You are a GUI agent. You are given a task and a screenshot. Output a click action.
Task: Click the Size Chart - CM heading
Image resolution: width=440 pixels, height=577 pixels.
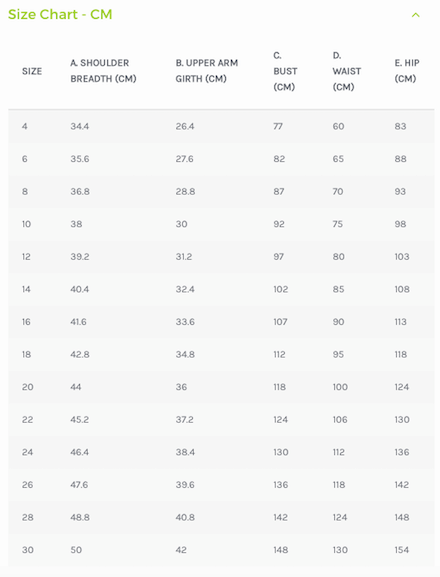60,14
